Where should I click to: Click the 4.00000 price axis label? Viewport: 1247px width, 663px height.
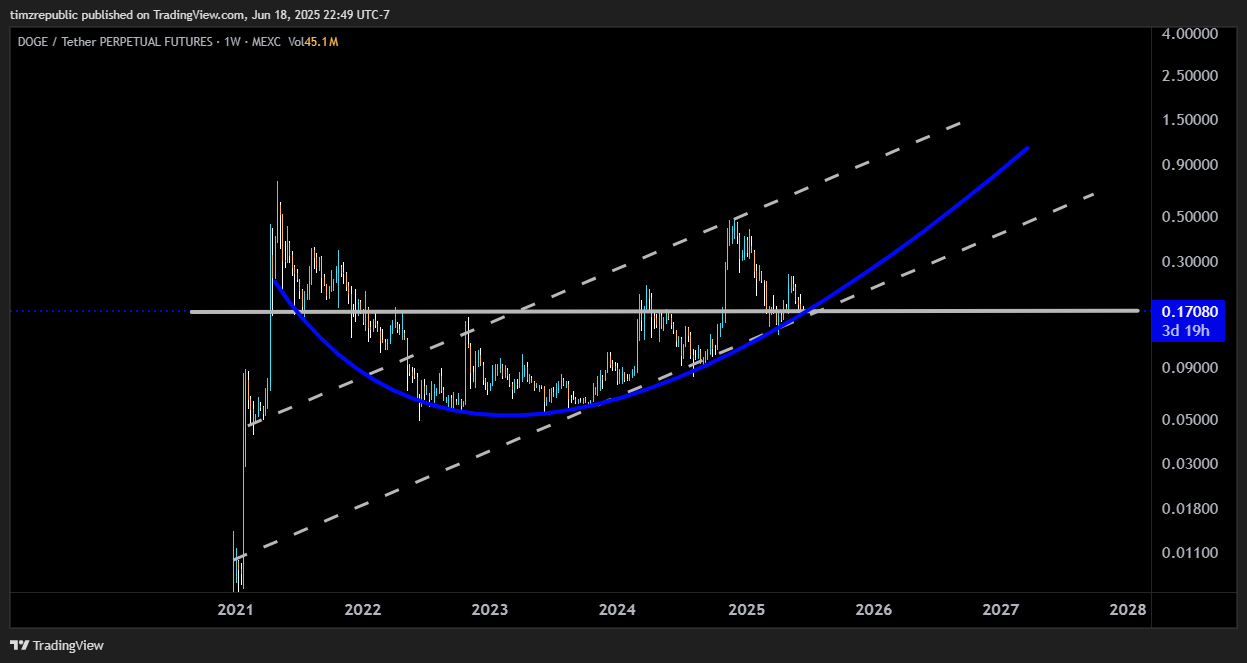click(x=1190, y=33)
